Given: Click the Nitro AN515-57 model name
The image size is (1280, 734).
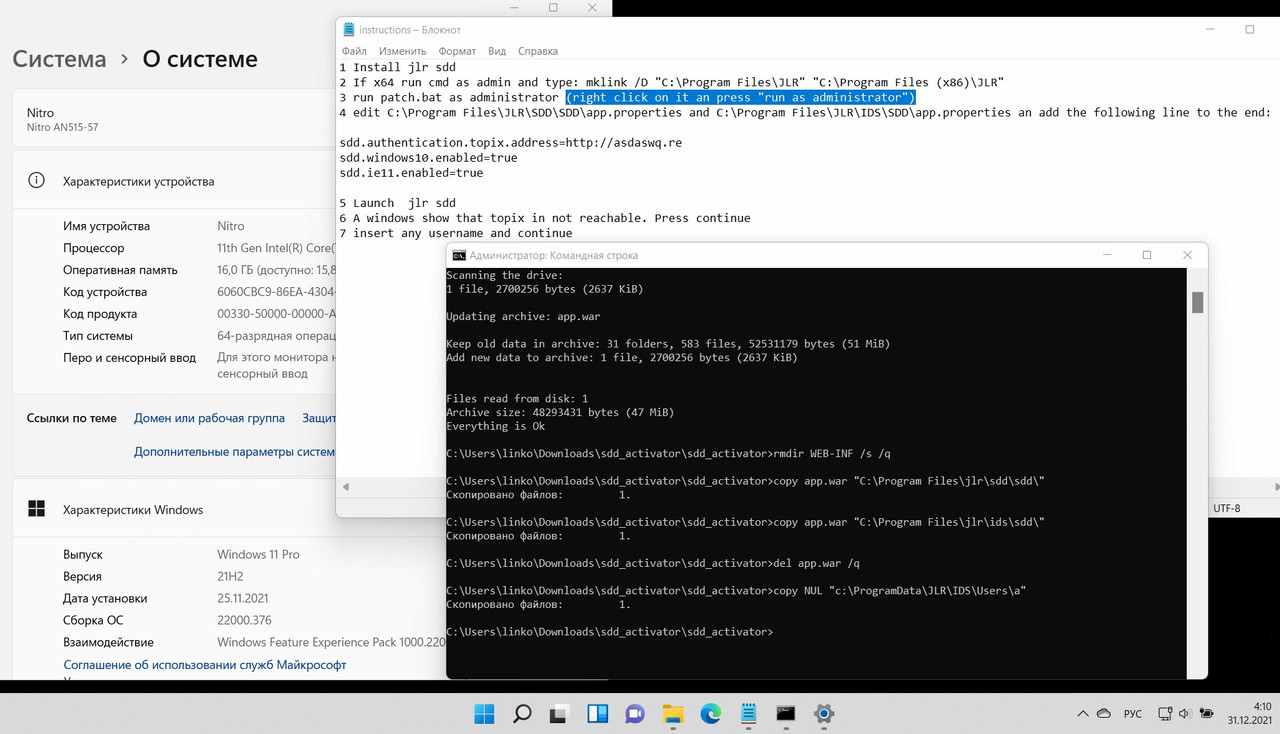Looking at the screenshot, I should (x=62, y=128).
